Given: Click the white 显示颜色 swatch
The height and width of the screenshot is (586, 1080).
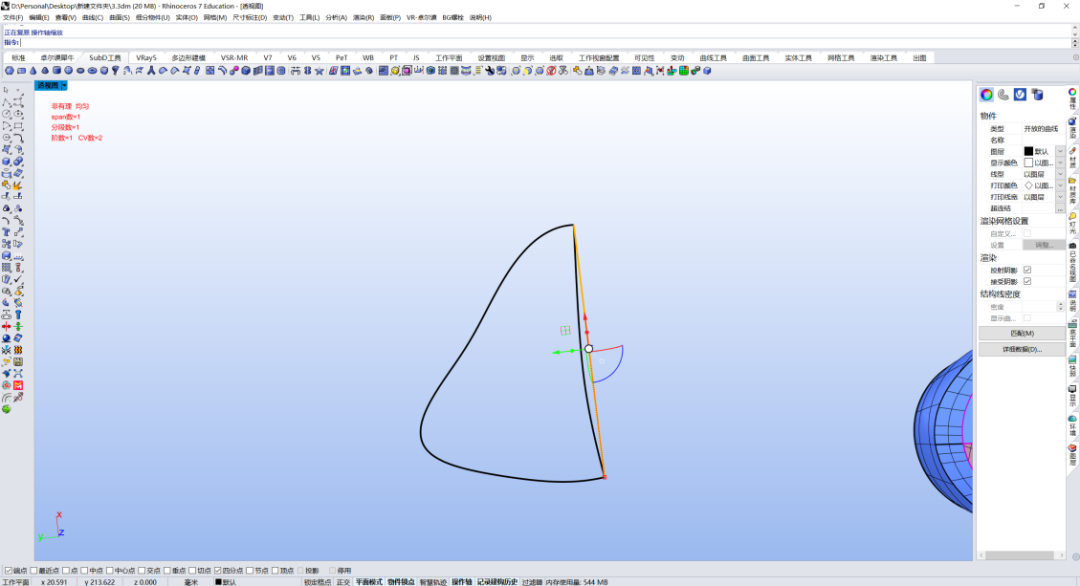Looking at the screenshot, I should [x=1028, y=163].
